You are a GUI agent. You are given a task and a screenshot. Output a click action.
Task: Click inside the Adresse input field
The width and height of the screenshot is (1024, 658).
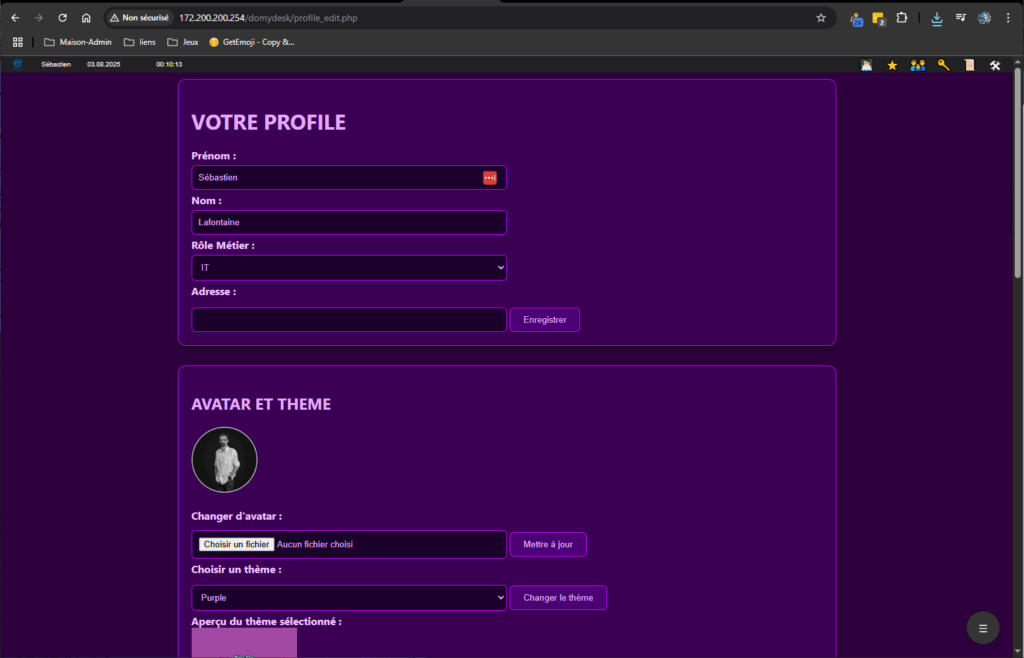point(348,320)
